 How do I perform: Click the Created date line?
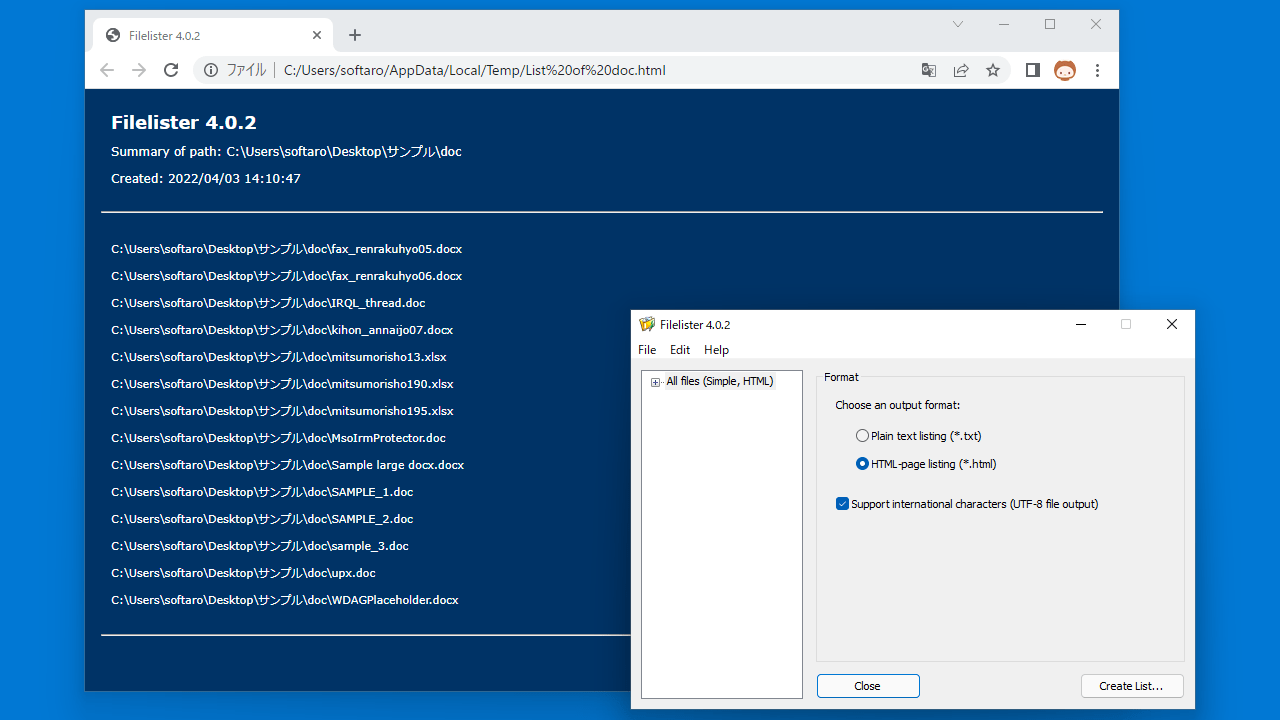tap(206, 179)
